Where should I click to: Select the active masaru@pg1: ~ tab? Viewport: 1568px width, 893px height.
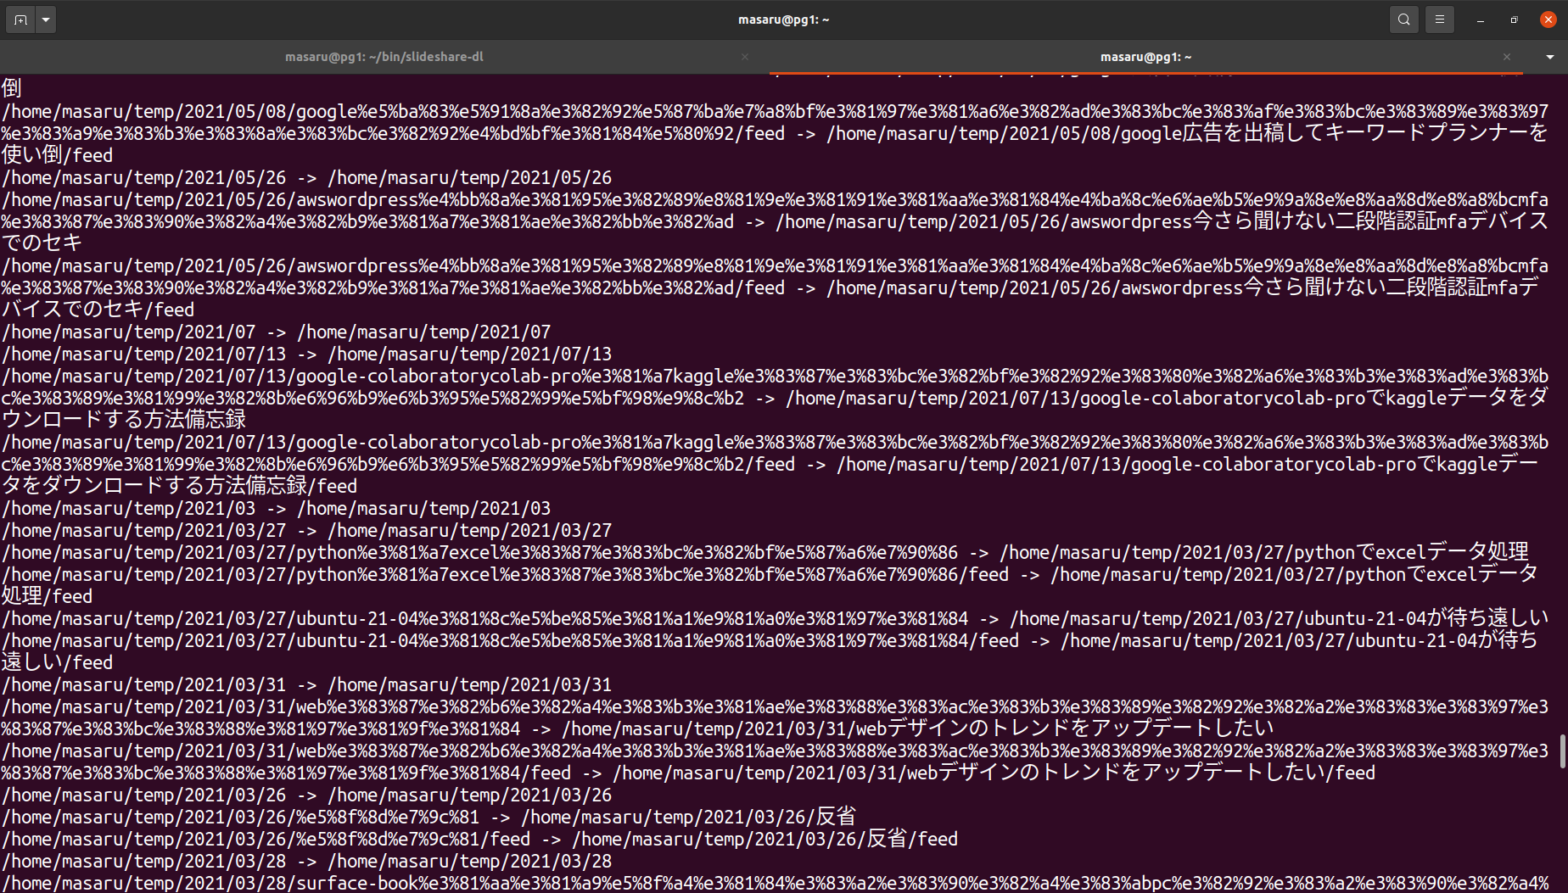tap(1145, 57)
